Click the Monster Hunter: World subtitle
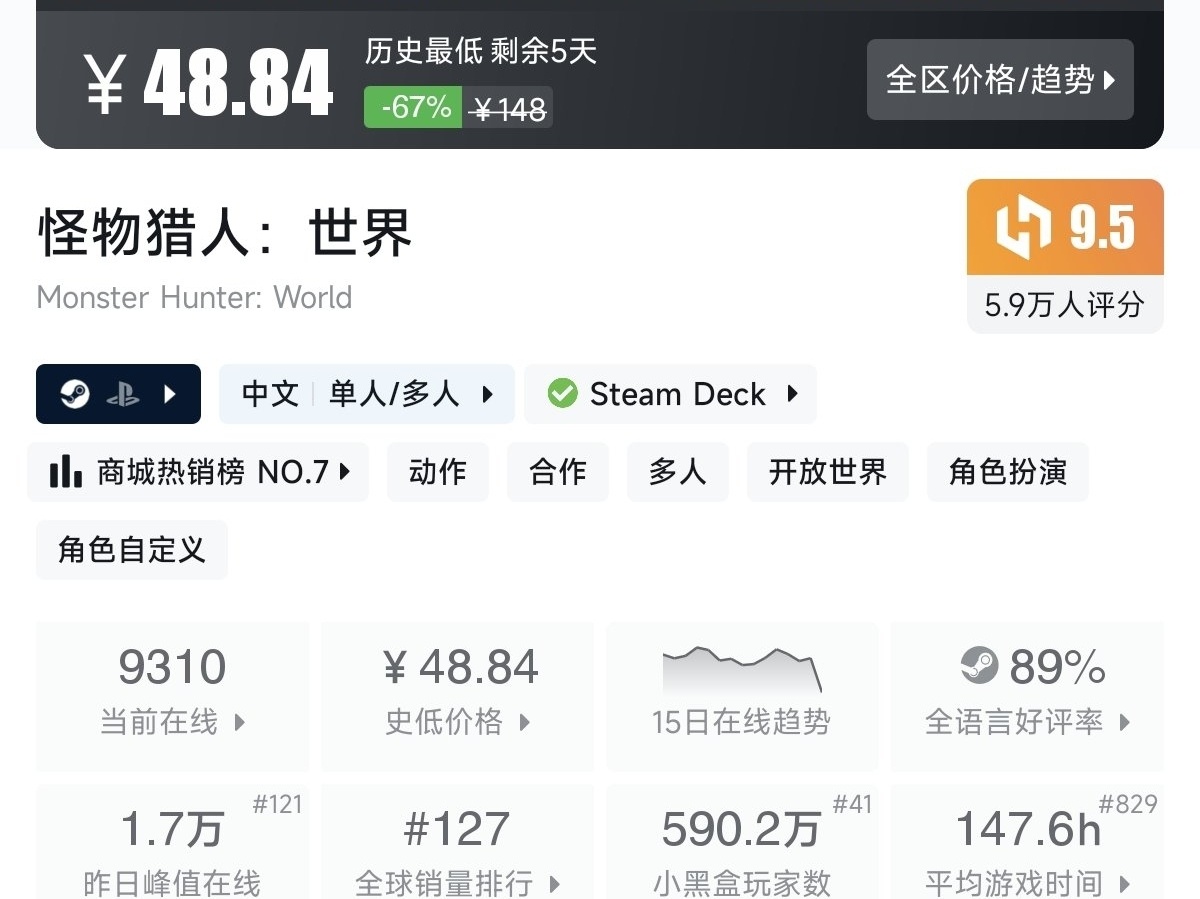 point(194,297)
